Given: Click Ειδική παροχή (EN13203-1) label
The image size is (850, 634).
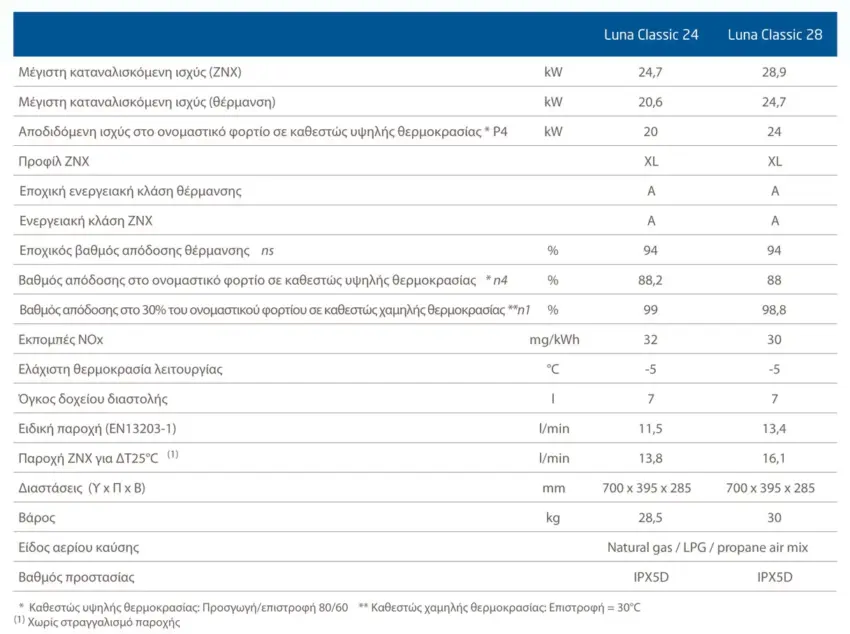Looking at the screenshot, I should [x=98, y=429].
